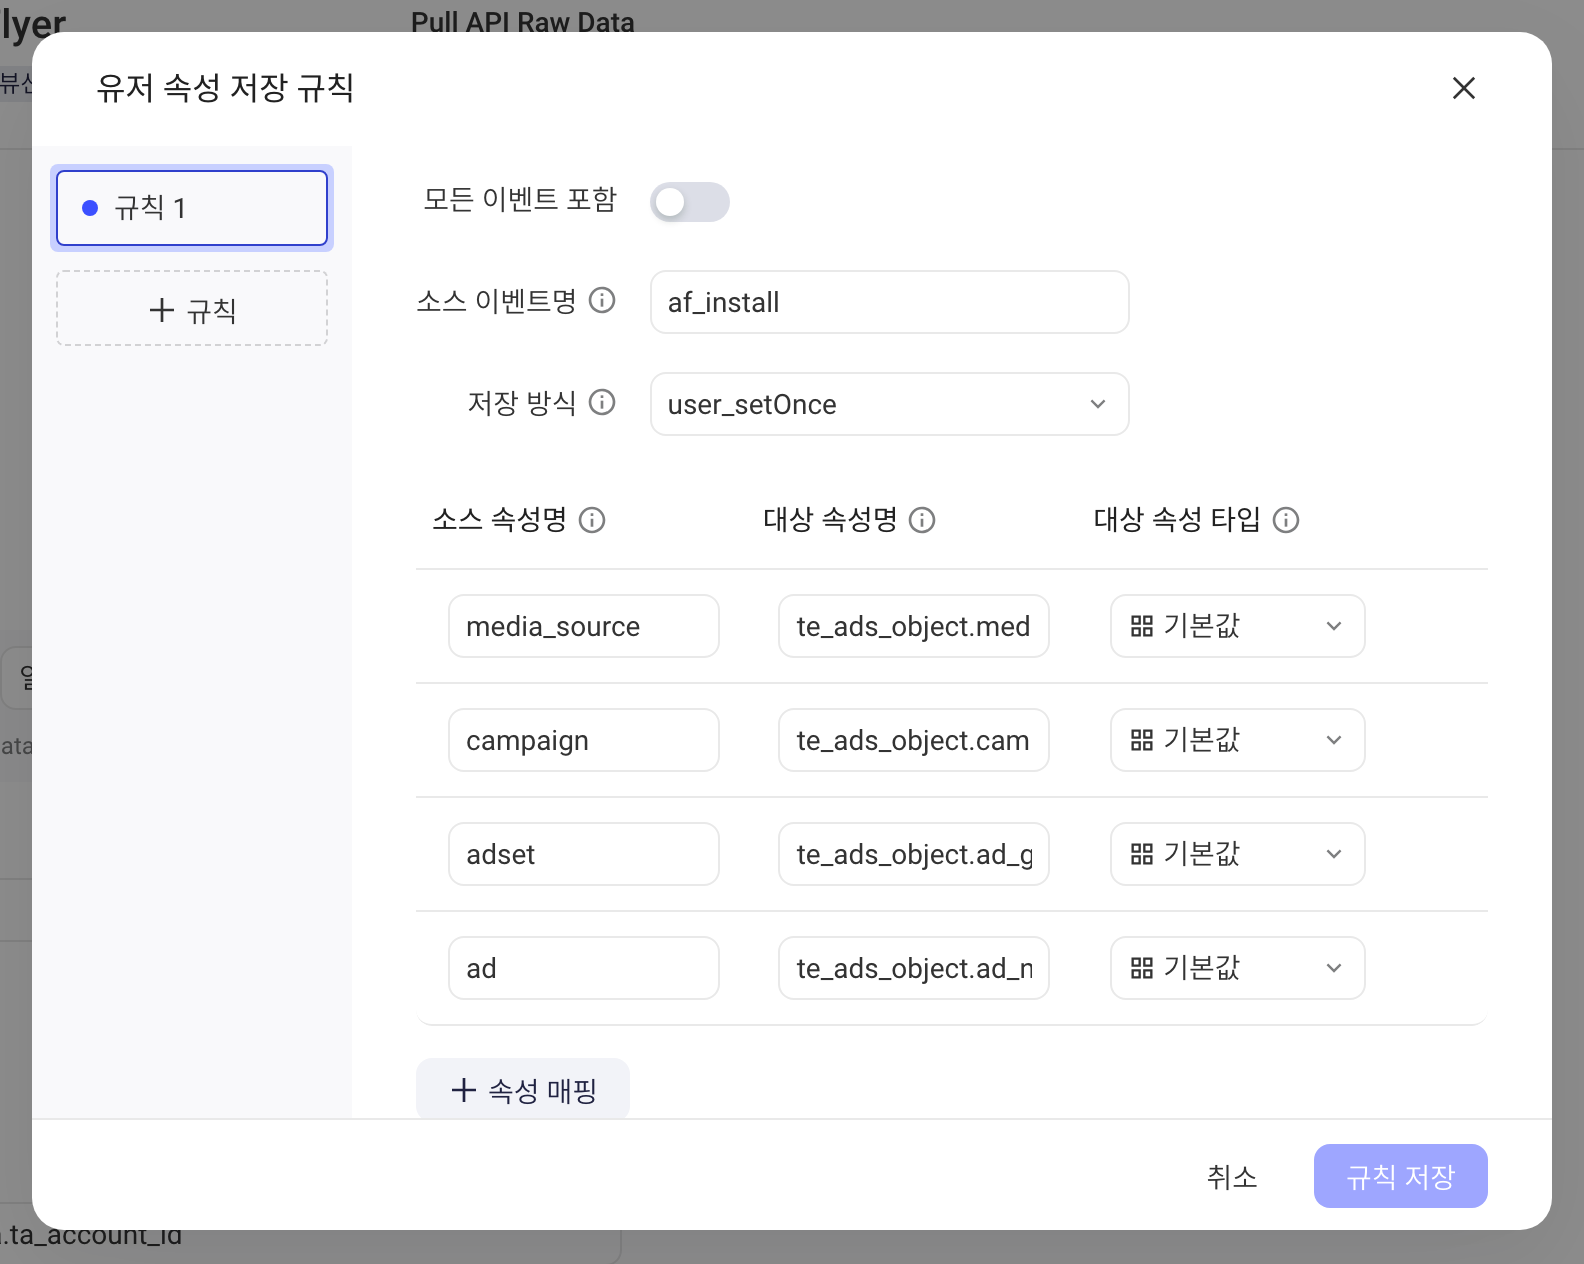Image resolution: width=1584 pixels, height=1264 pixels.
Task: Click info icon beside 대상 속성명 header
Action: point(922,520)
